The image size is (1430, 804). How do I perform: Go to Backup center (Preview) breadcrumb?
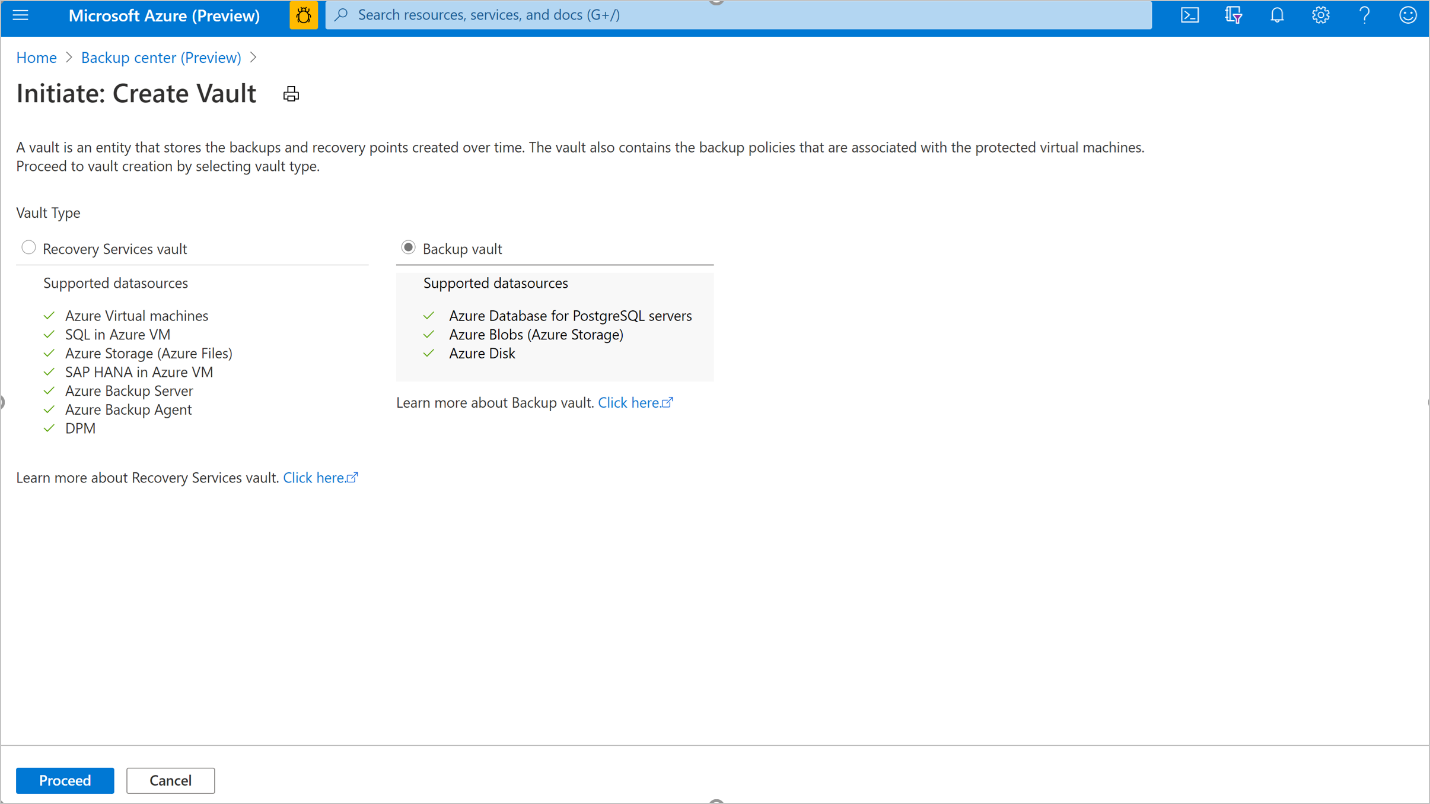[x=161, y=58]
